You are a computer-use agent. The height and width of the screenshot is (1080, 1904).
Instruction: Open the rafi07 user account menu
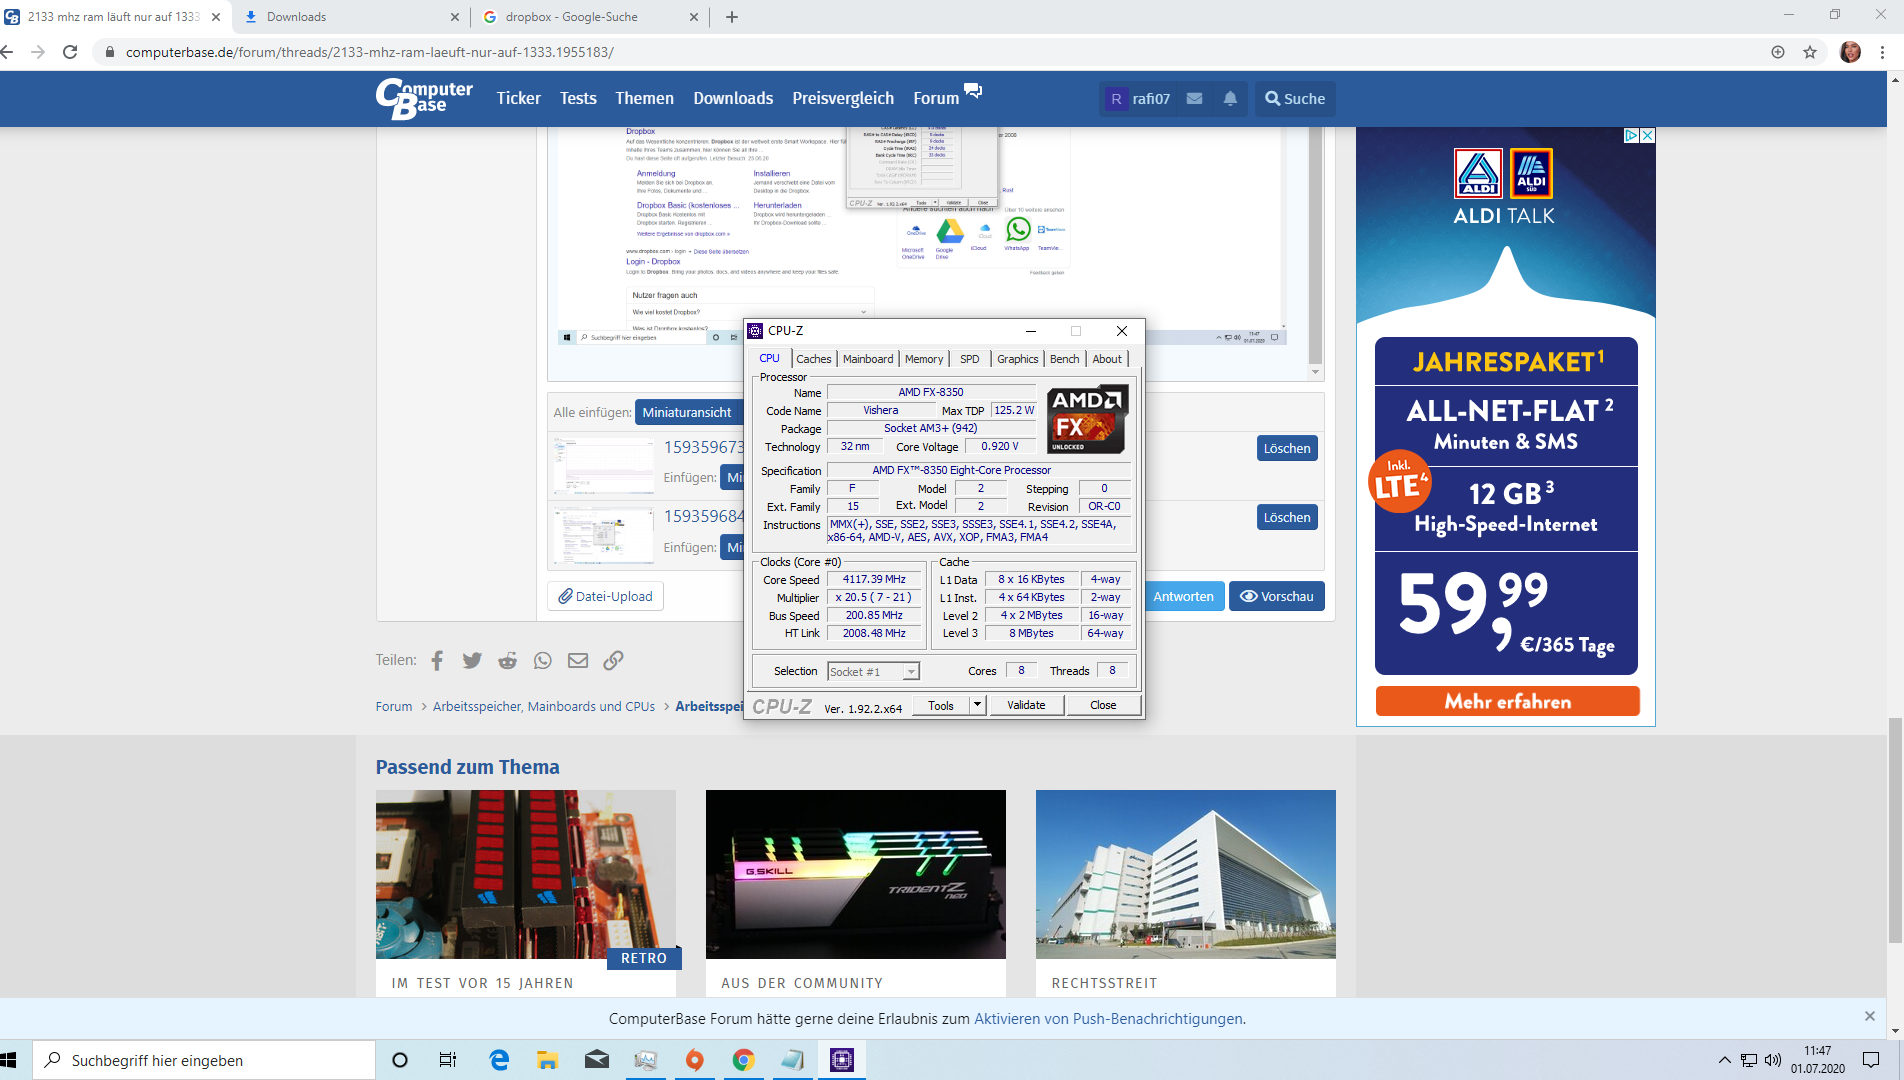pos(1138,98)
